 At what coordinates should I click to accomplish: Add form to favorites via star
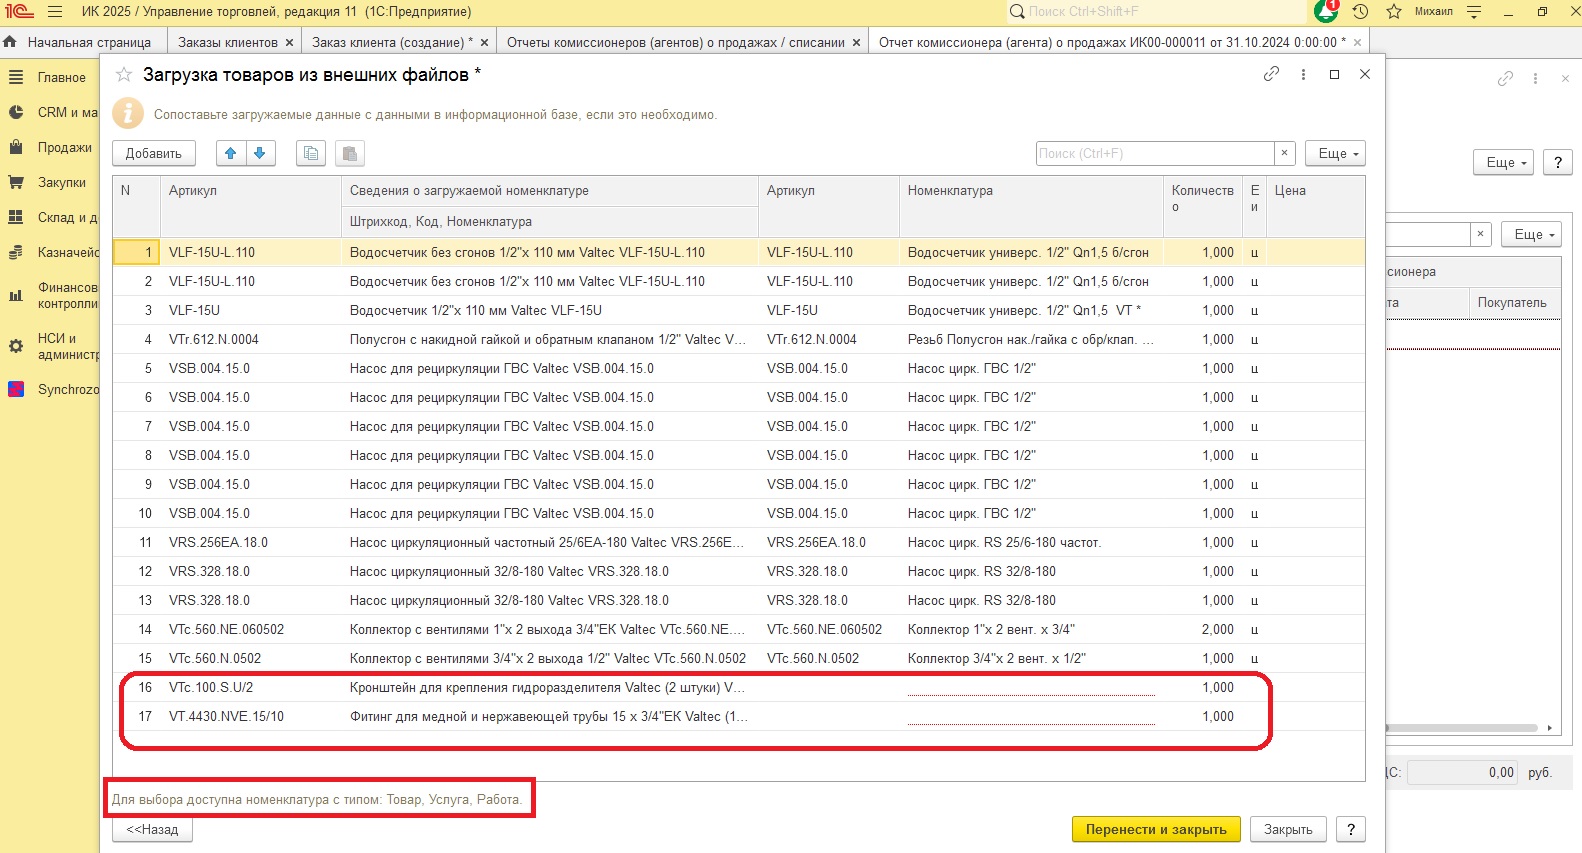coord(124,75)
